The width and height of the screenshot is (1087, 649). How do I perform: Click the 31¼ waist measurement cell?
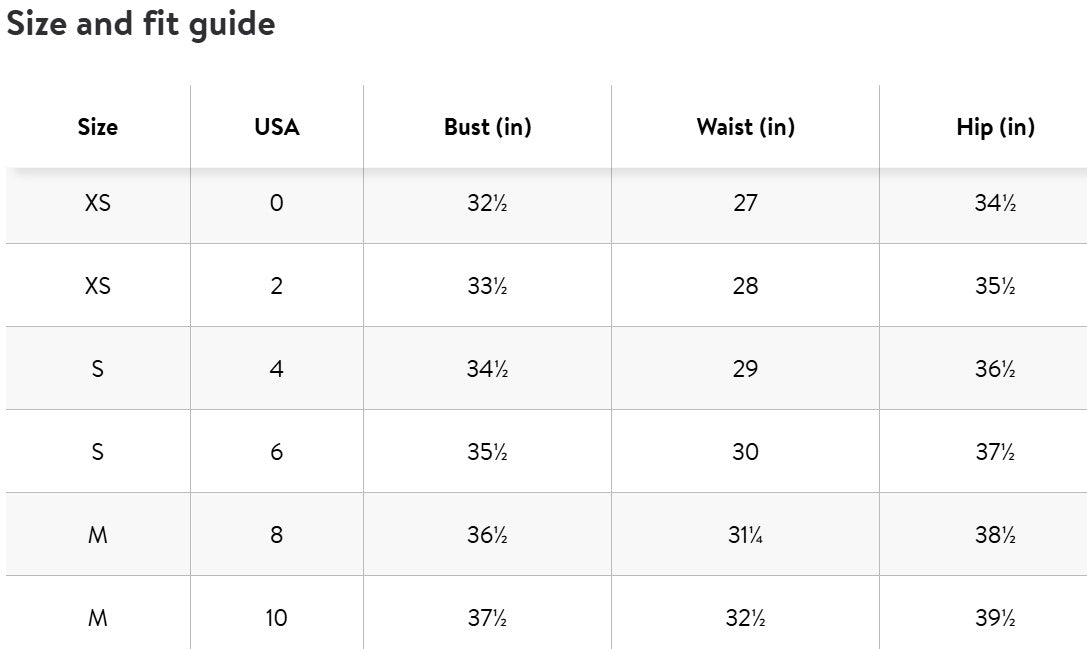click(745, 535)
